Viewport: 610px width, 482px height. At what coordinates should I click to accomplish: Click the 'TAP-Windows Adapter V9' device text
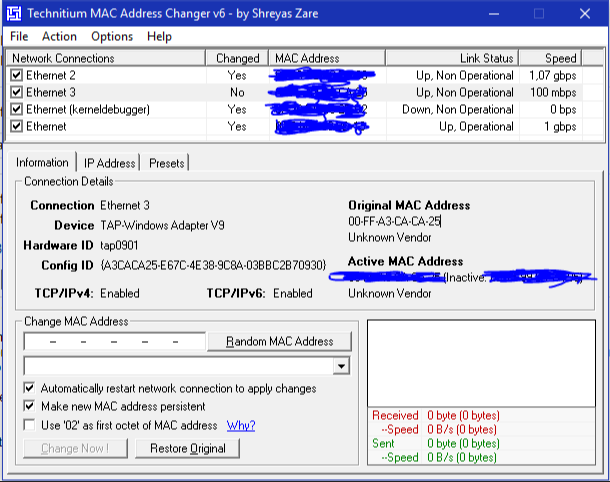[x=162, y=225]
